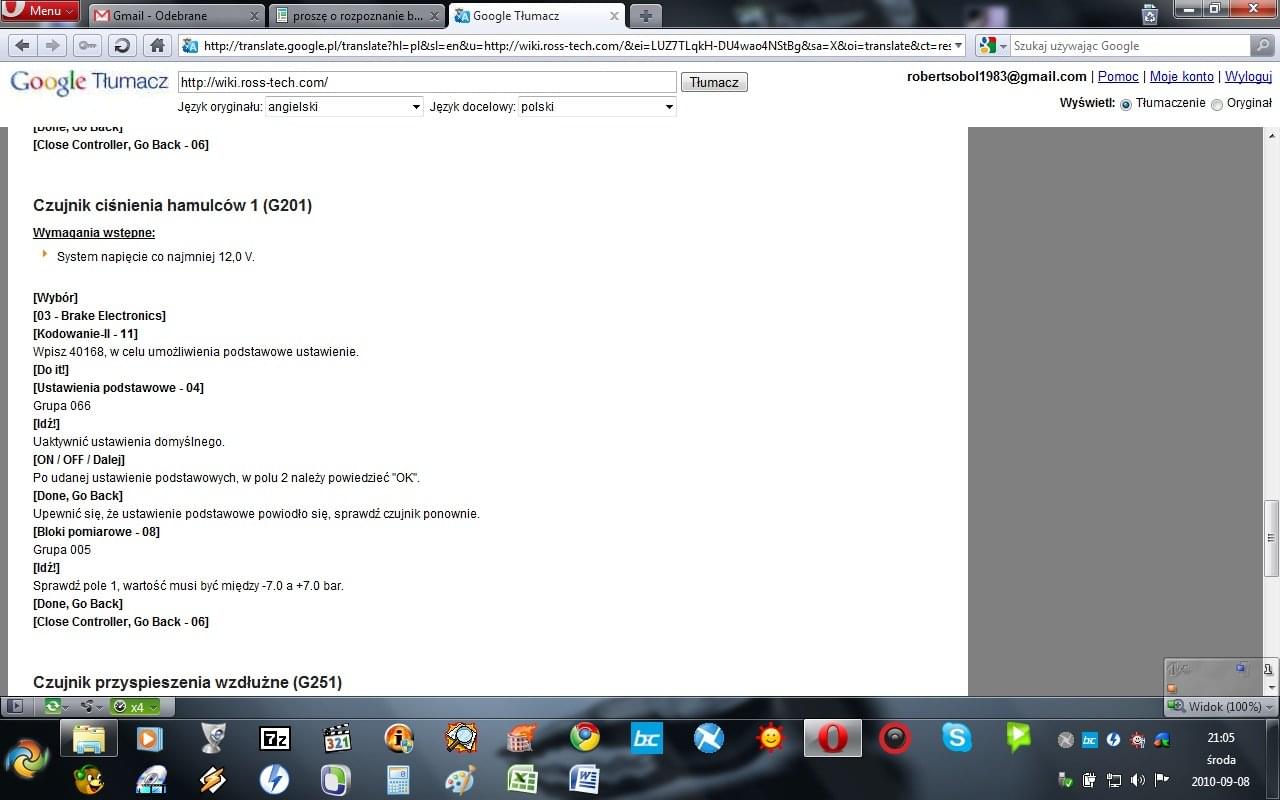Click the password wand key icon
The image size is (1280, 800).
coord(88,45)
